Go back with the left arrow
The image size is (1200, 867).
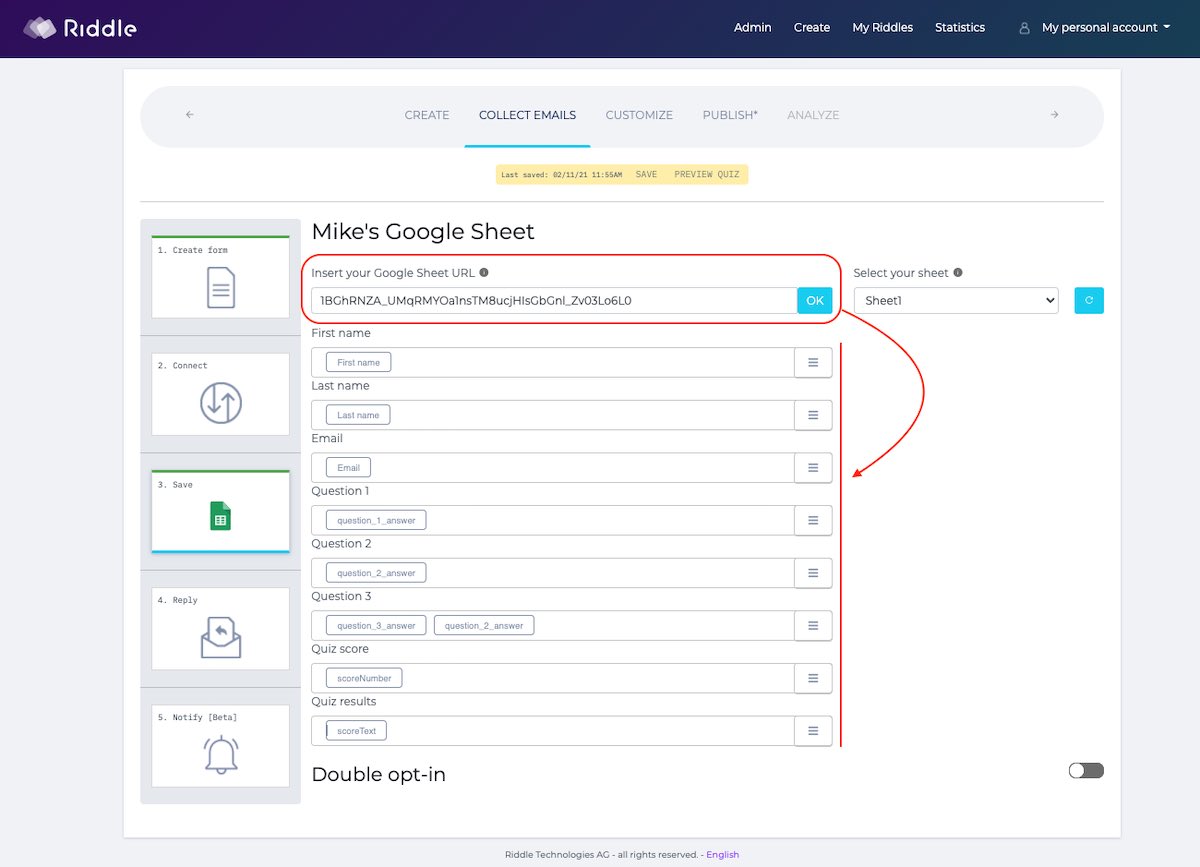tap(189, 115)
